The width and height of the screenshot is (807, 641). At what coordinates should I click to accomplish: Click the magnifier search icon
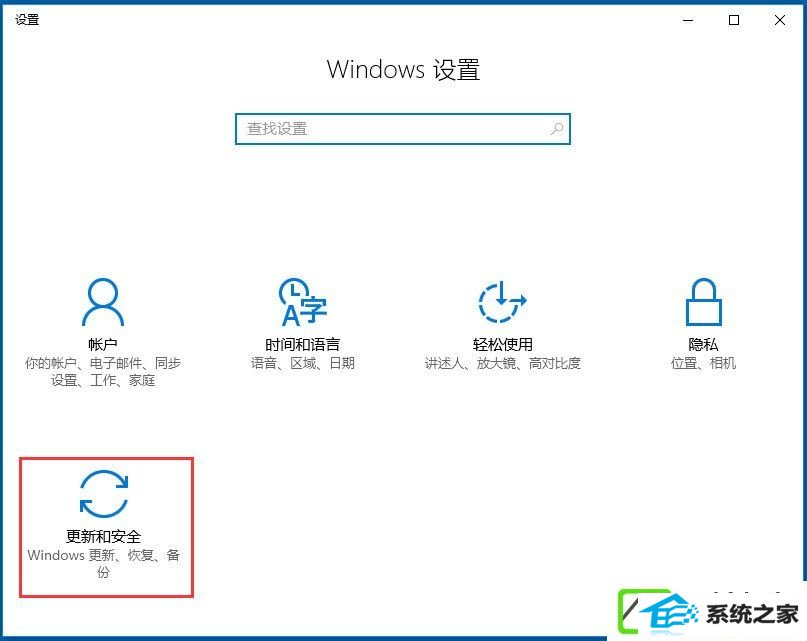(557, 129)
